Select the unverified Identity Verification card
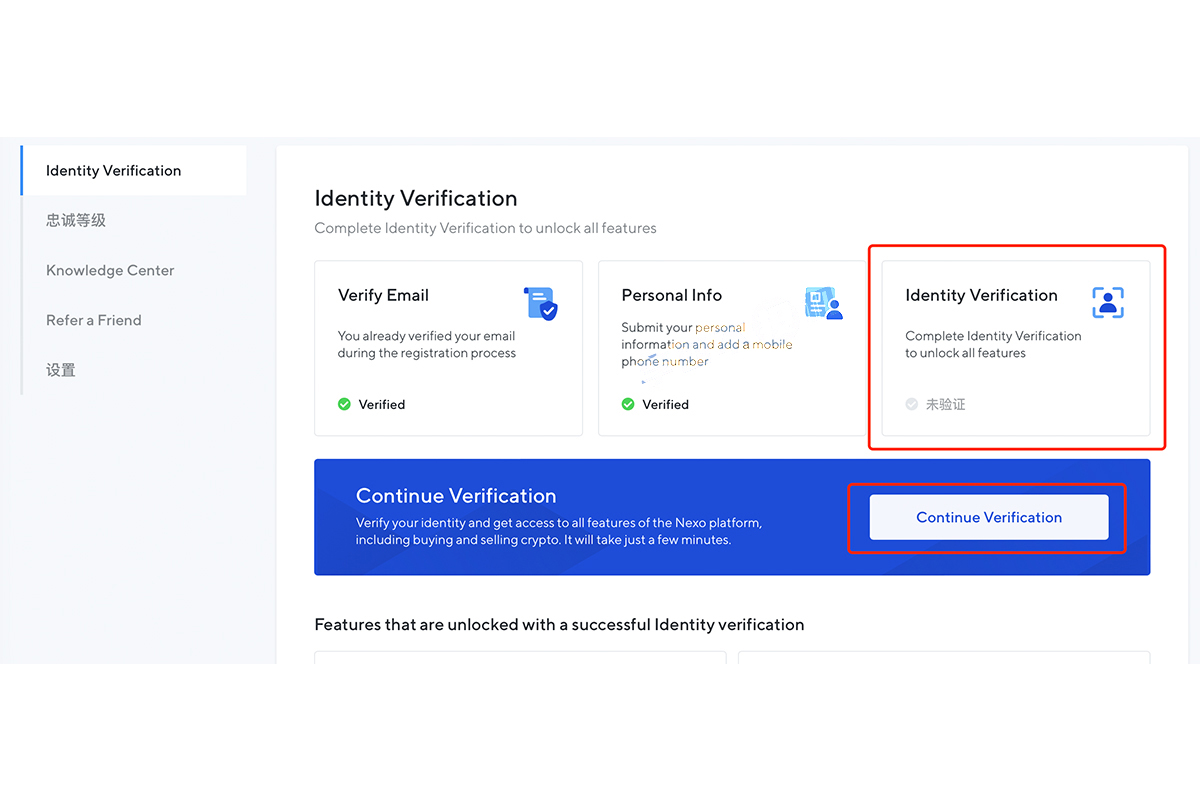The height and width of the screenshot is (800, 1200). pos(1016,348)
